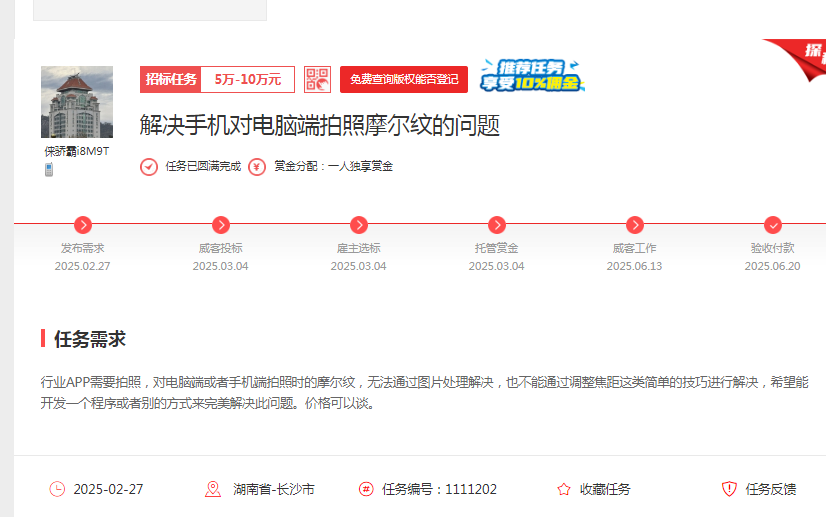Click the shield 任务反馈 icon

[x=729, y=489]
